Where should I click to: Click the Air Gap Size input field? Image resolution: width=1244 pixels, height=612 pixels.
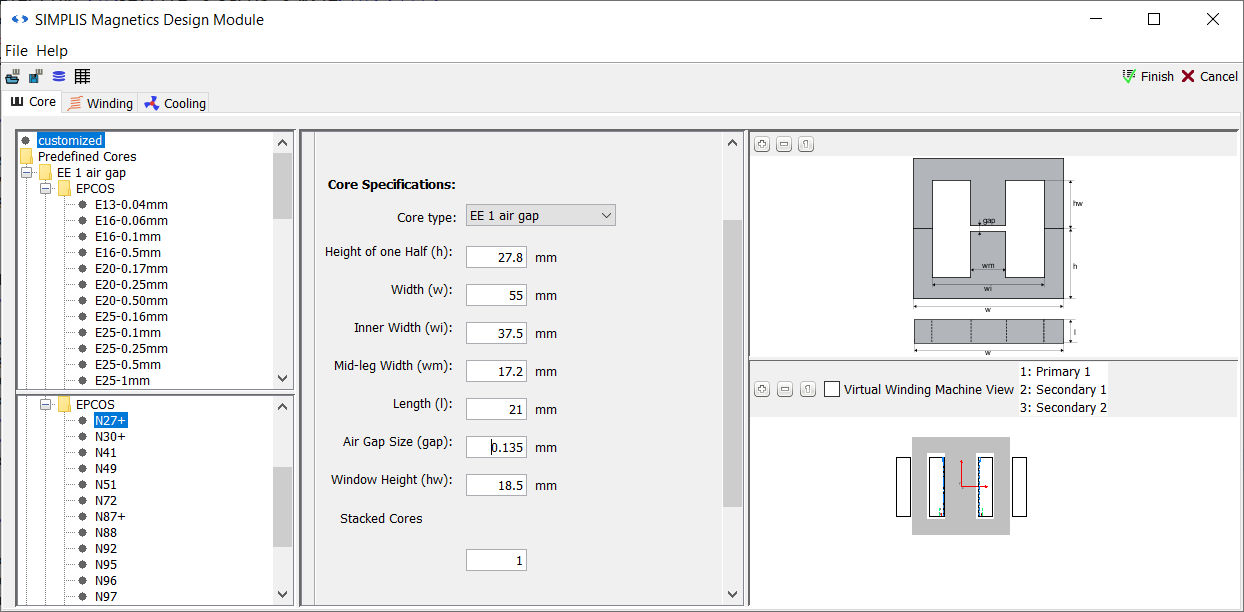tap(496, 447)
